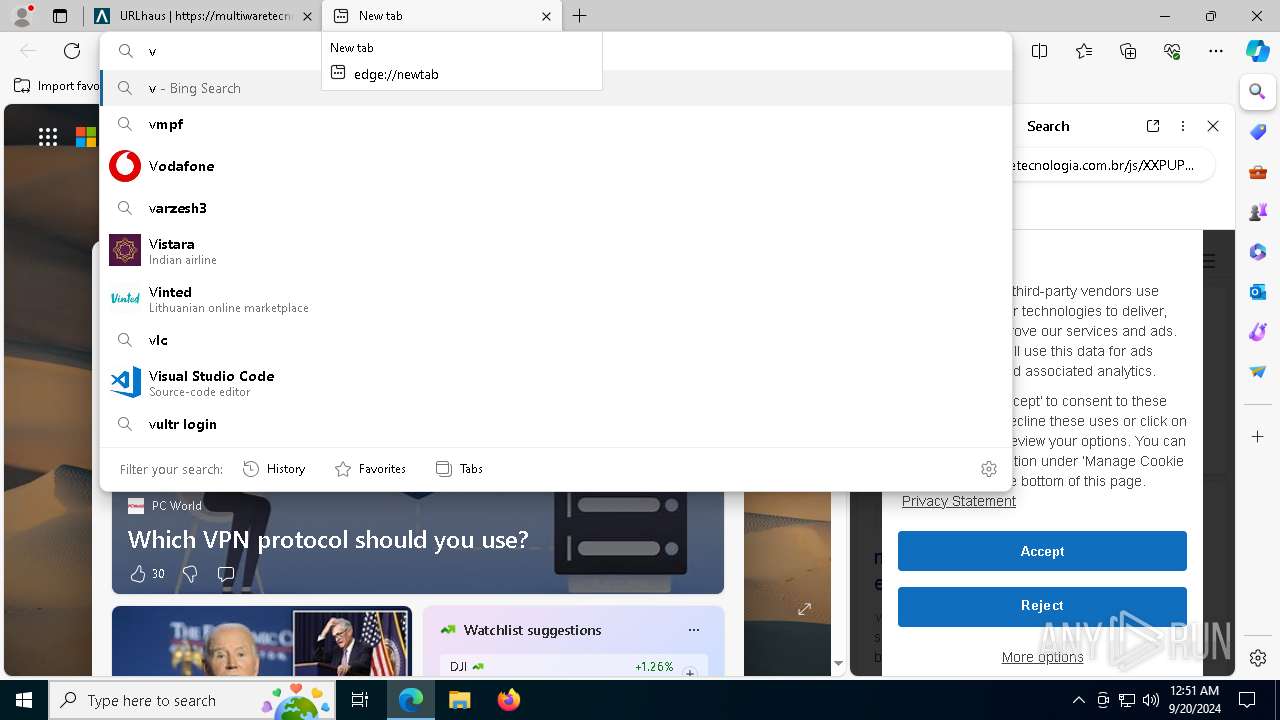The height and width of the screenshot is (720, 1280).
Task: Open a new tab with plus button
Action: click(580, 16)
